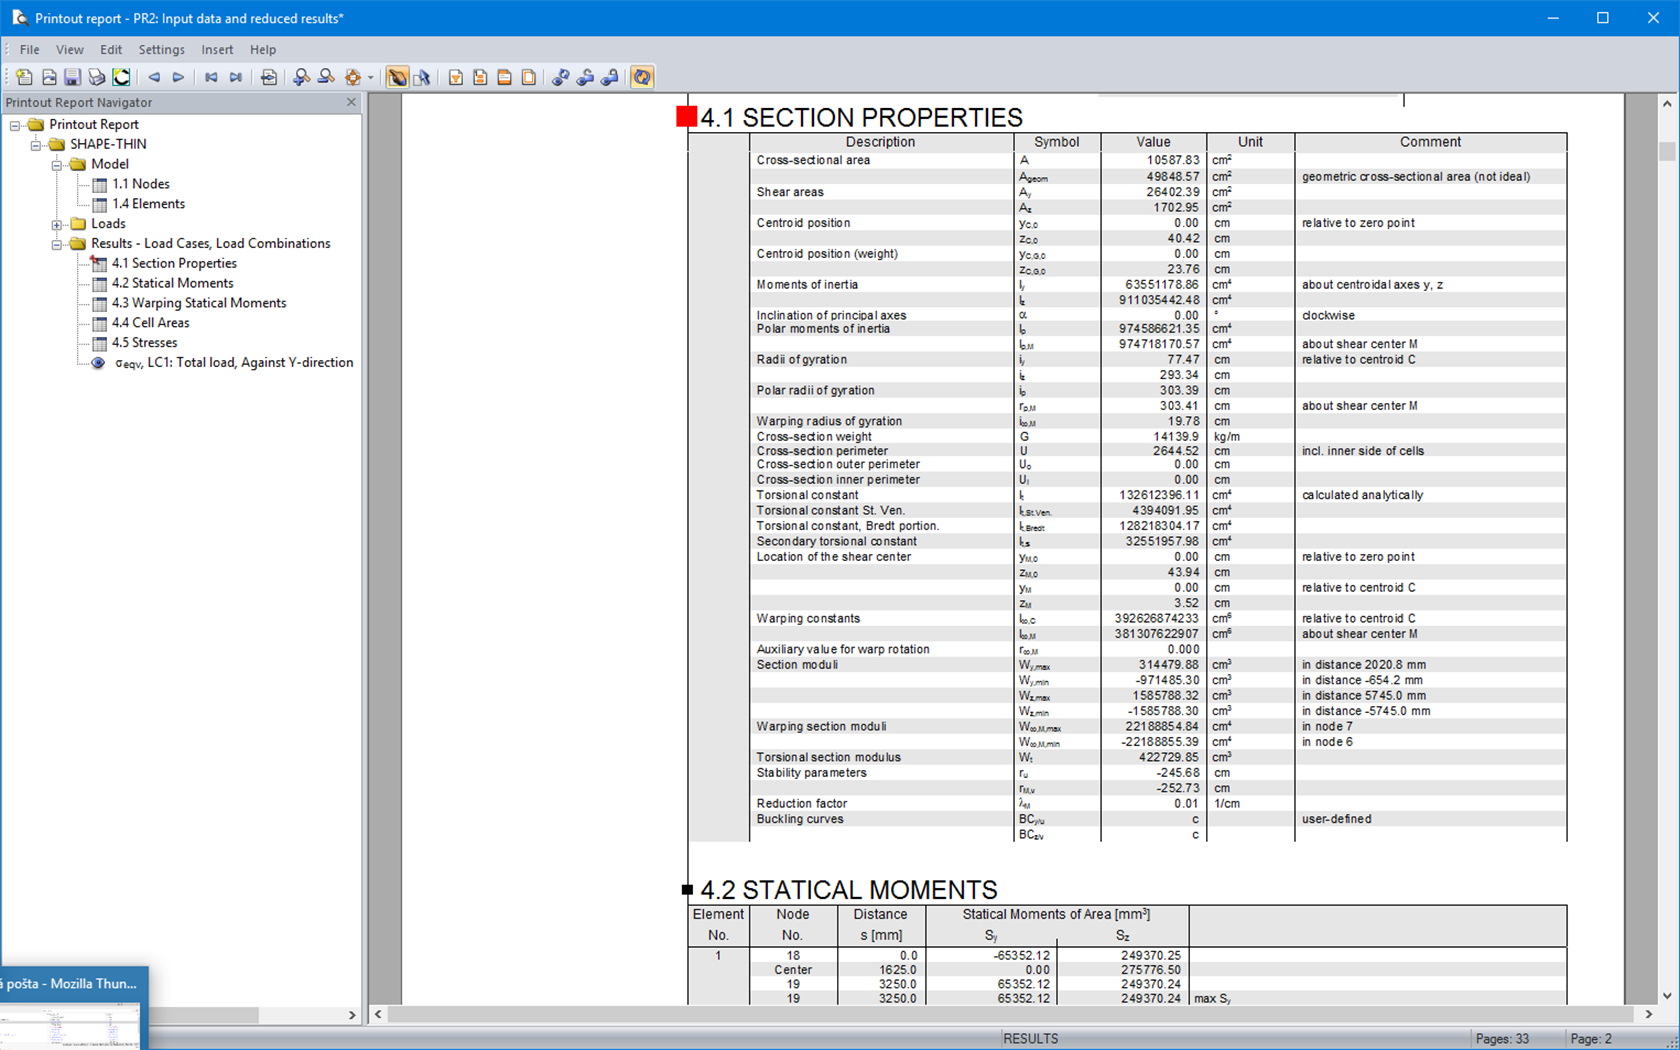This screenshot has height=1050, width=1680.
Task: Toggle the hand move mode
Action: click(397, 77)
